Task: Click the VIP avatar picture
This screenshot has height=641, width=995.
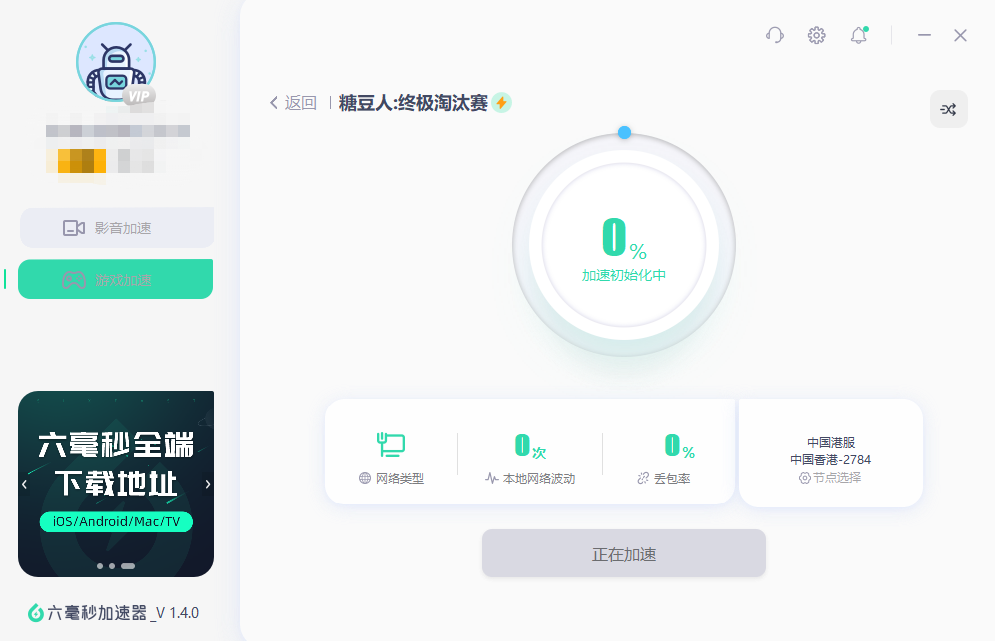Action: [115, 61]
